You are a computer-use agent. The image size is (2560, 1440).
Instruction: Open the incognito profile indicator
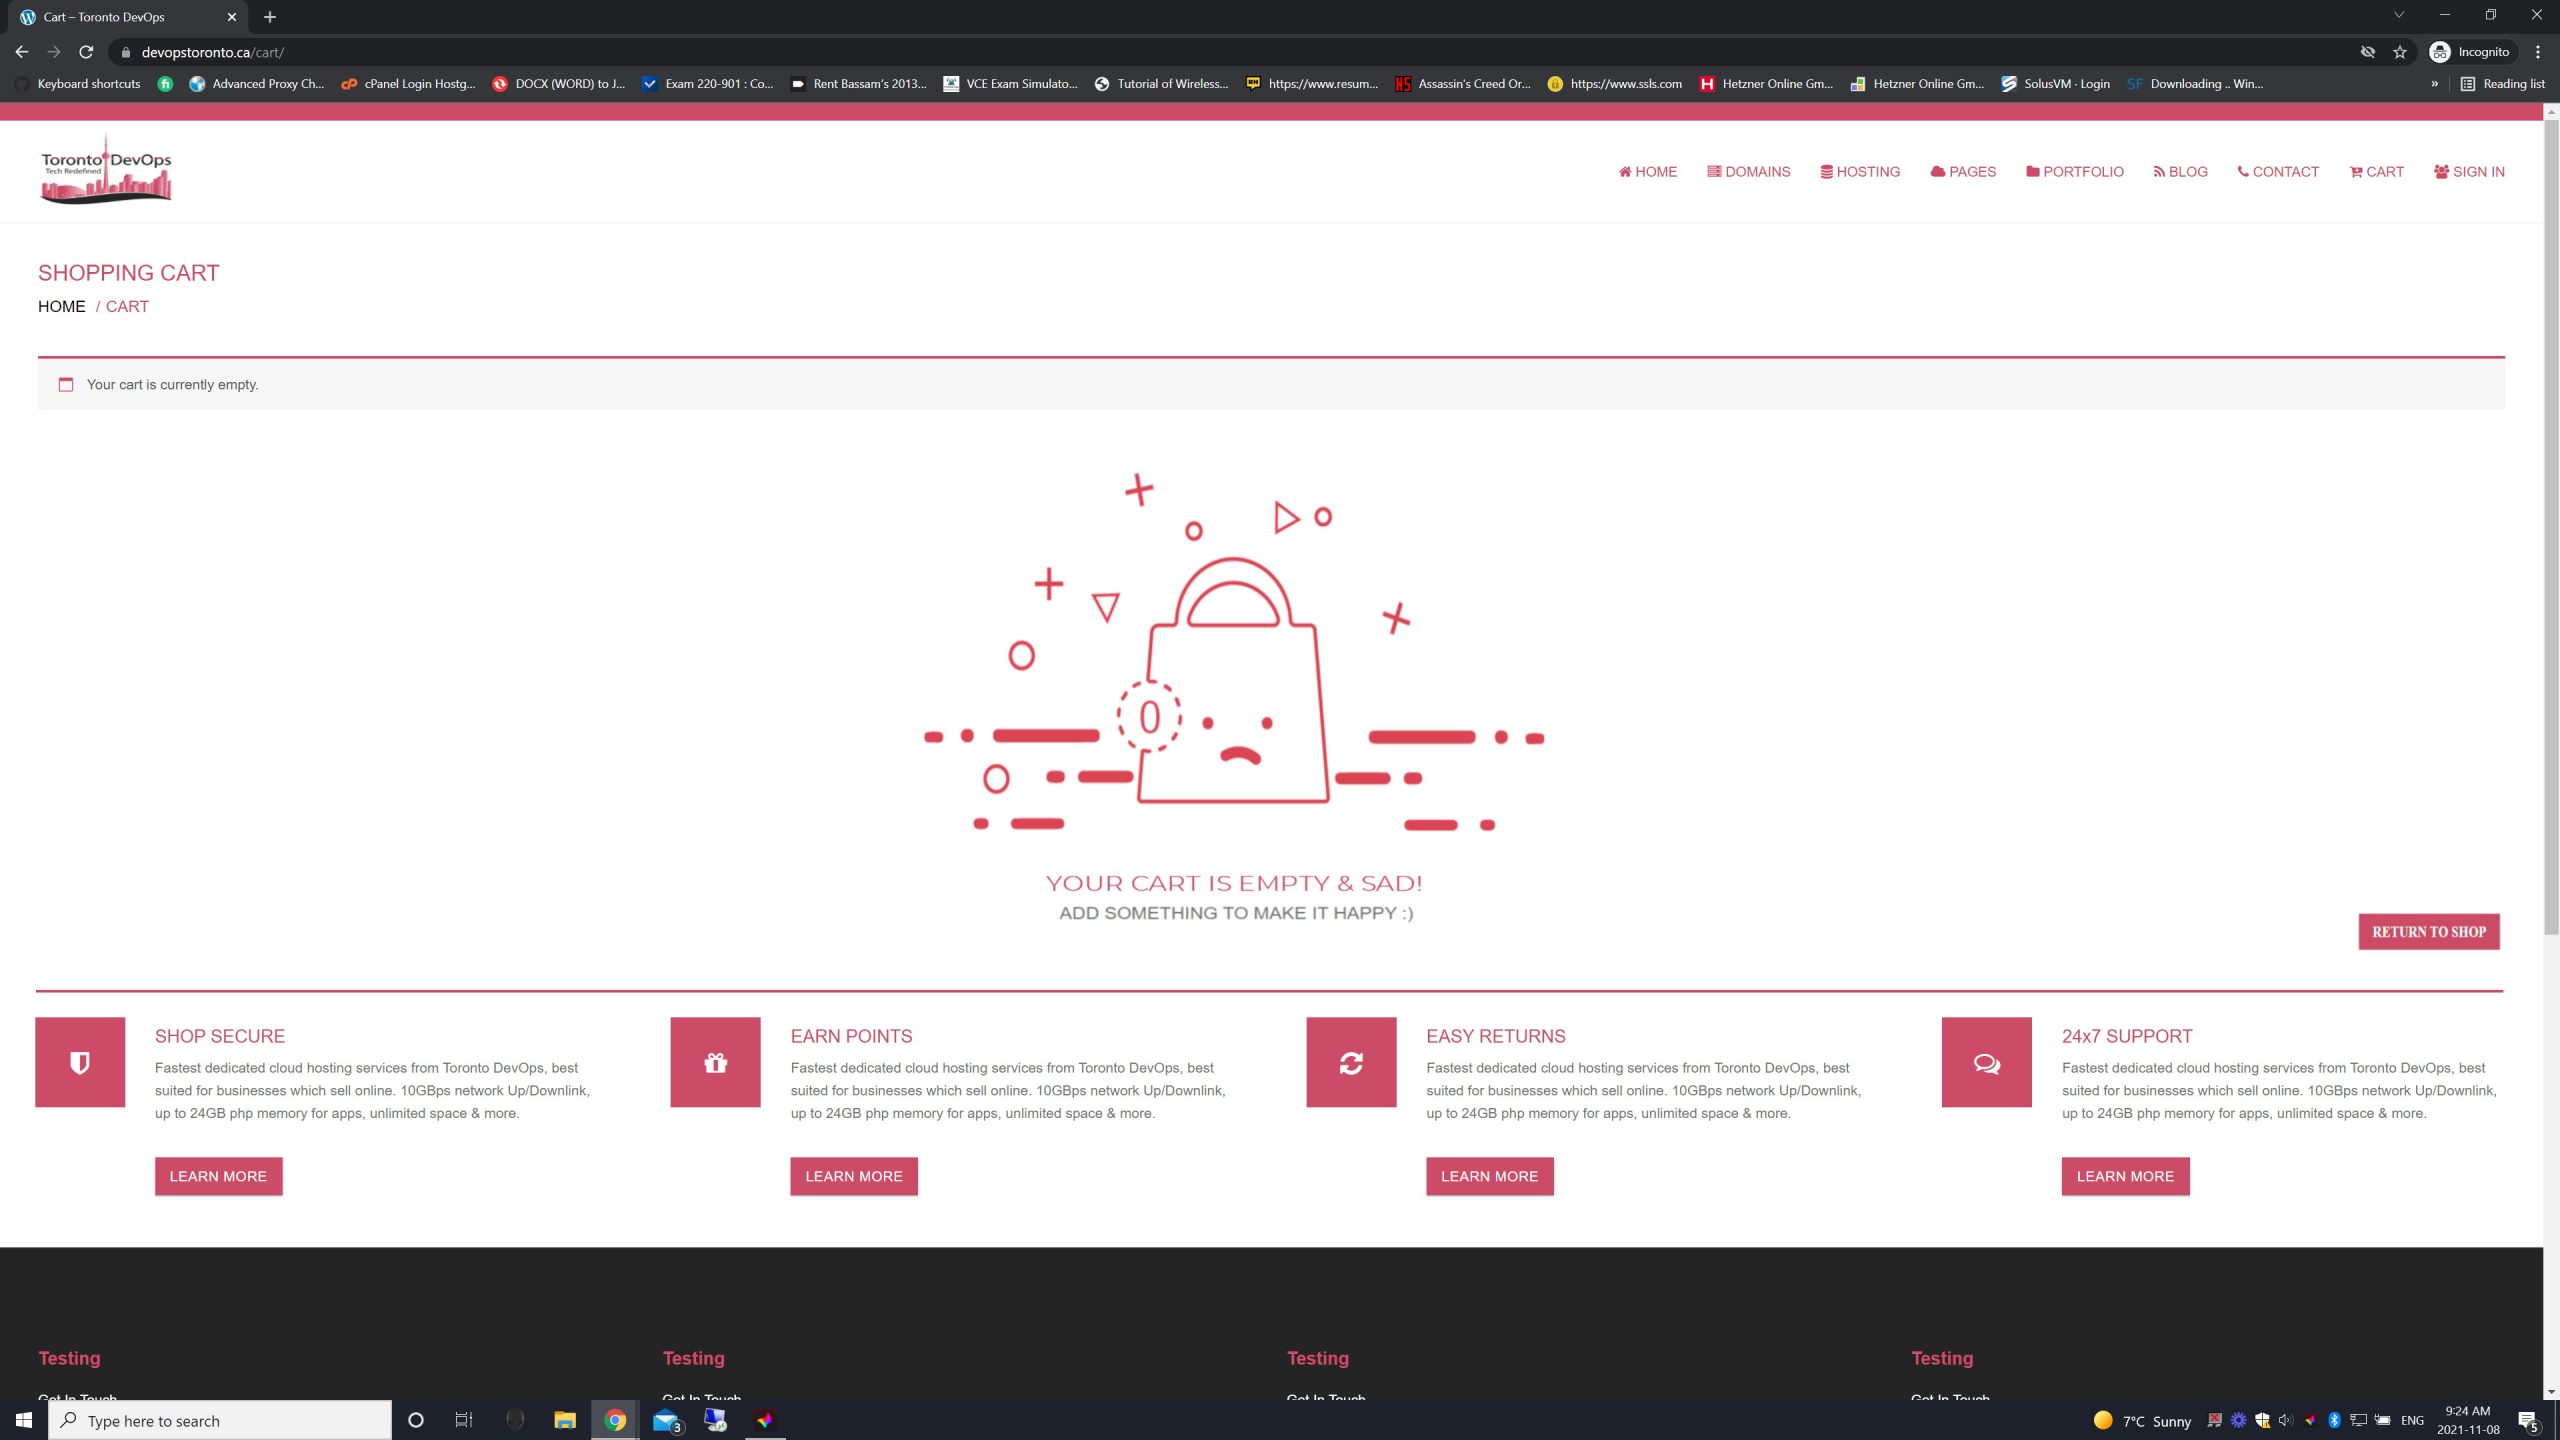tap(2470, 52)
